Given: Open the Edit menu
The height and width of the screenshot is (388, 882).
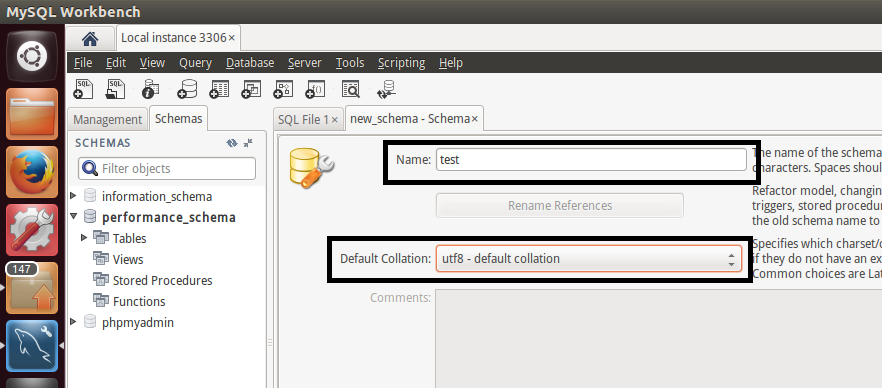Looking at the screenshot, I should click(116, 63).
